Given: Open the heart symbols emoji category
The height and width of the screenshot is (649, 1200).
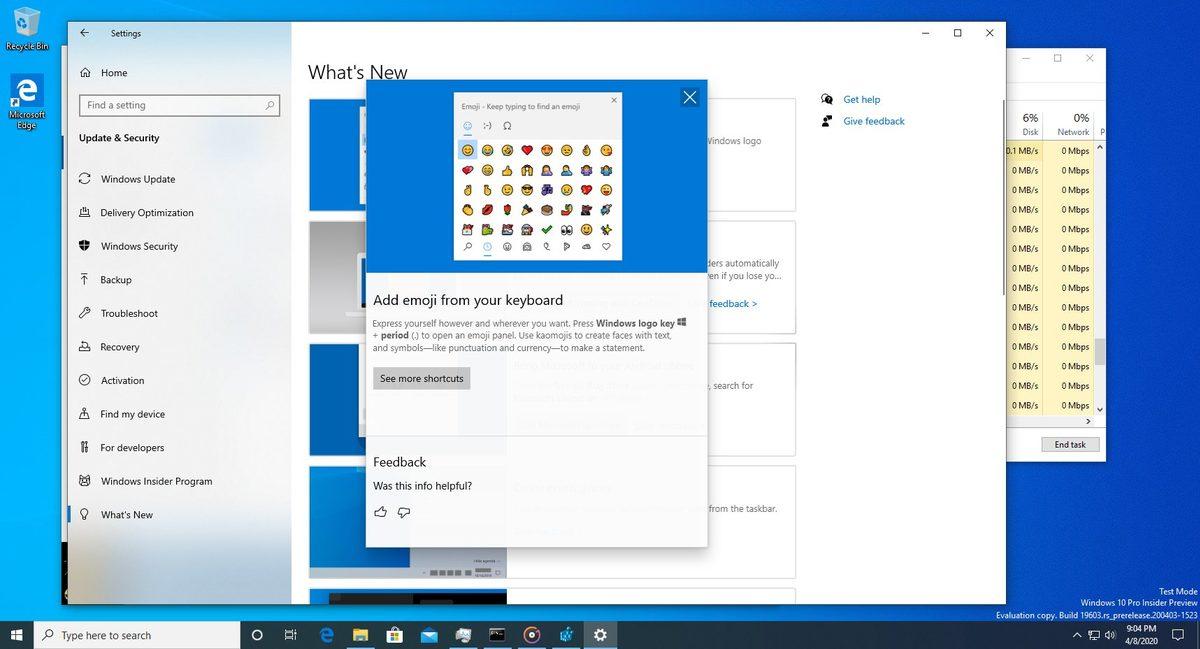Looking at the screenshot, I should pos(606,247).
